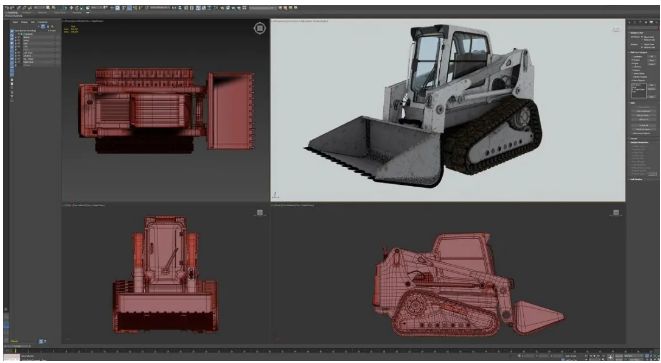Image resolution: width=661 pixels, height=363 pixels.
Task: Click the ViewCube in Front viewport
Action: 260,212
